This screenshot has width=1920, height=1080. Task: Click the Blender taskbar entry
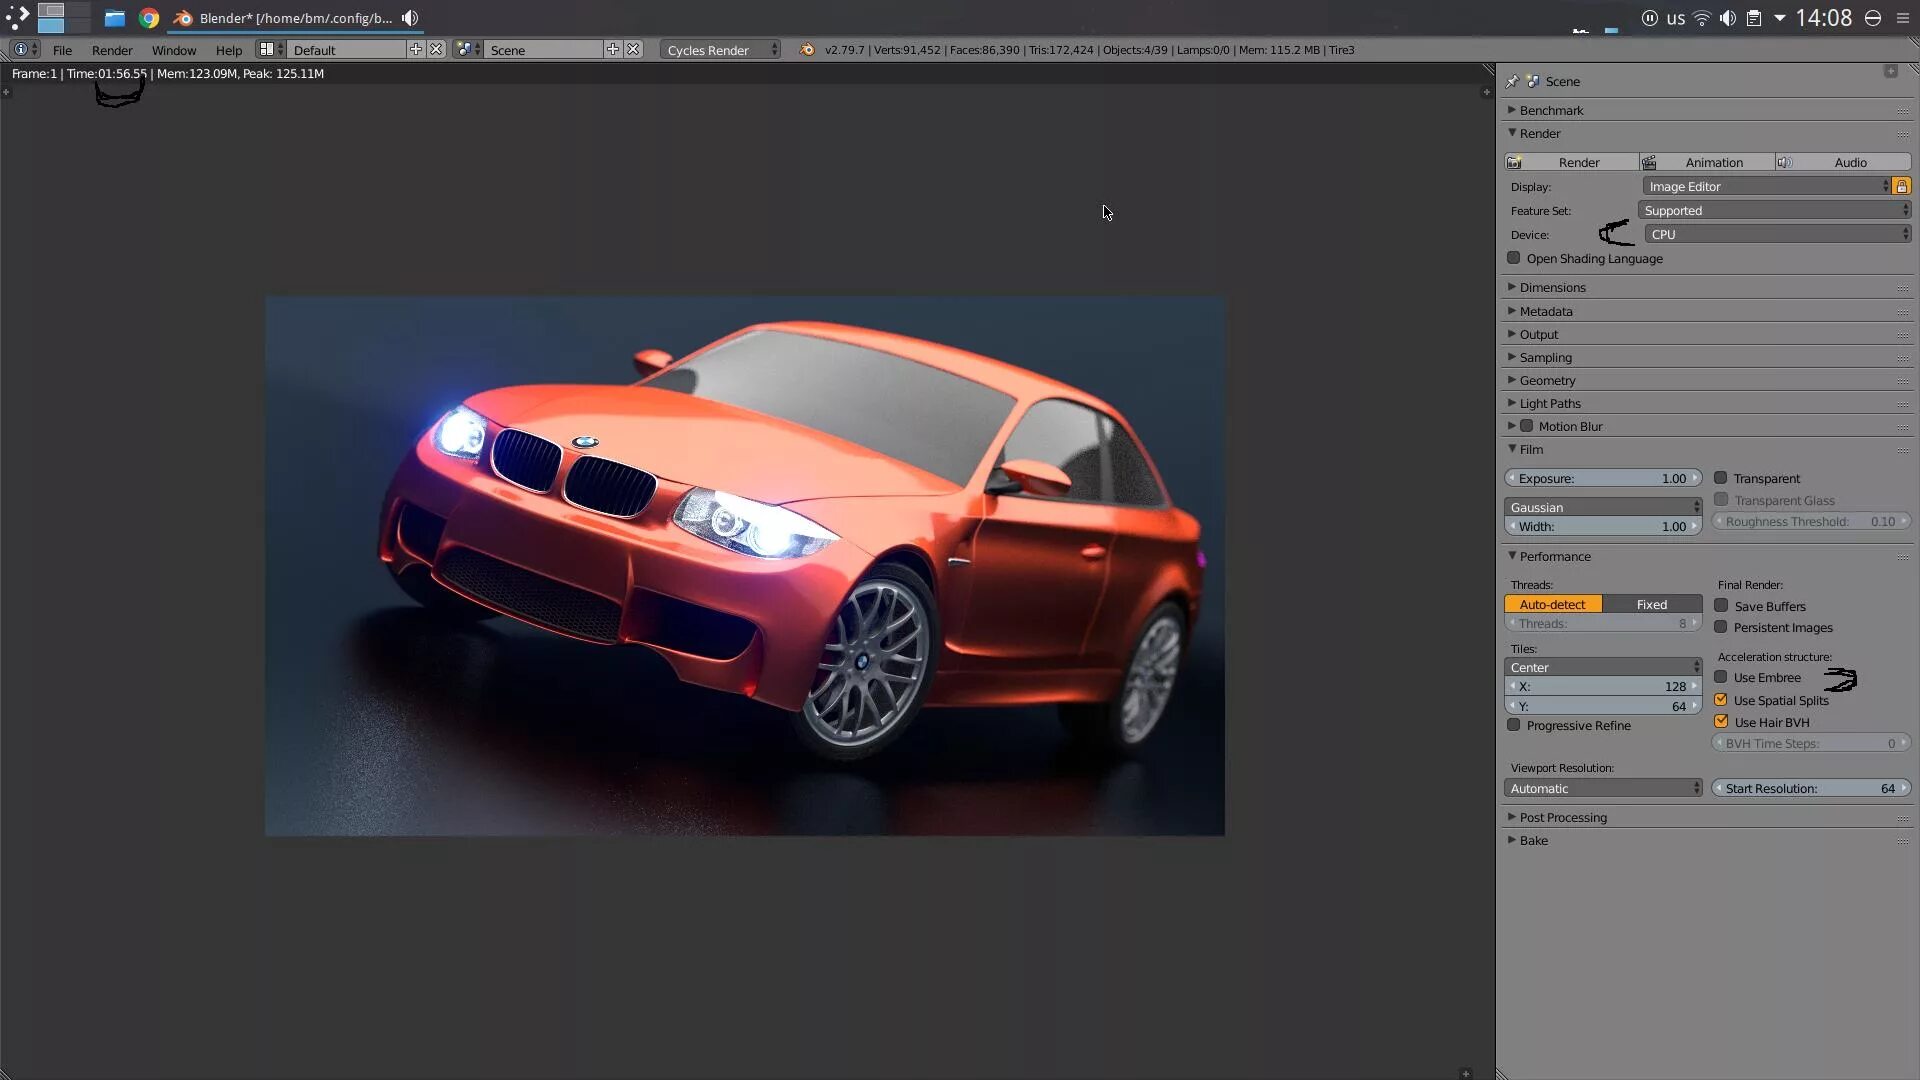click(x=295, y=18)
